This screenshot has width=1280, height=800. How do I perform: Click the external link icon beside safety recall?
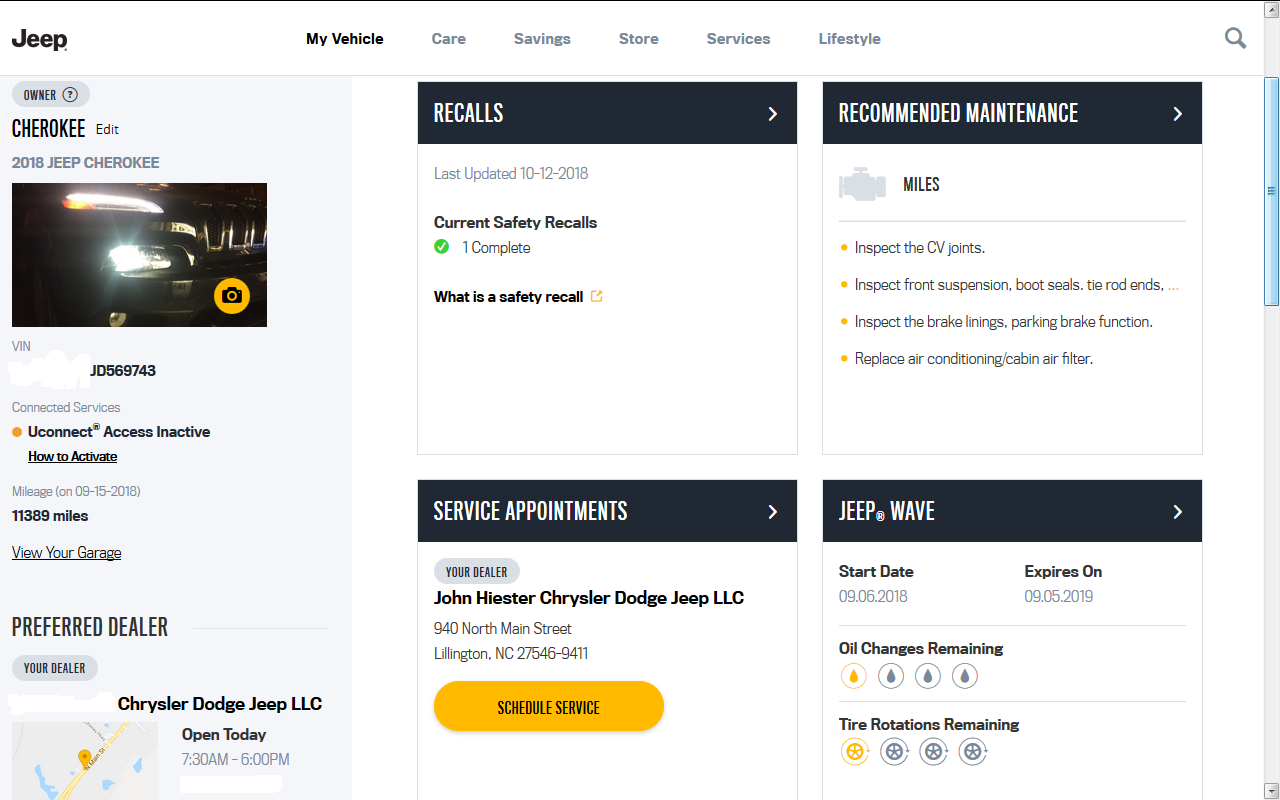click(597, 296)
